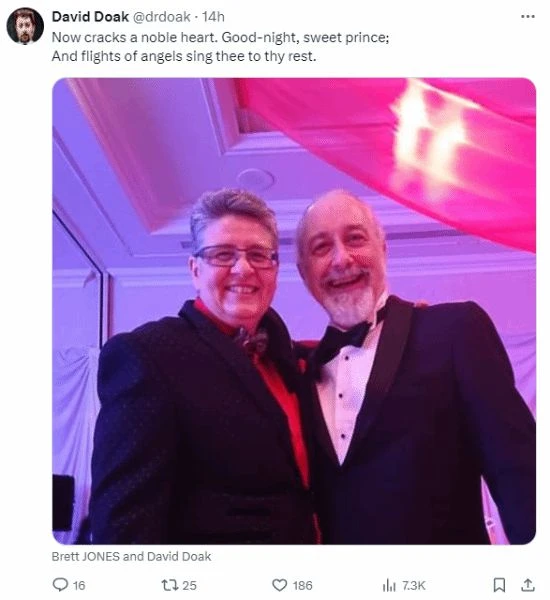The width and height of the screenshot is (550, 600).
Task: Click the repost count 25
Action: [x=189, y=585]
